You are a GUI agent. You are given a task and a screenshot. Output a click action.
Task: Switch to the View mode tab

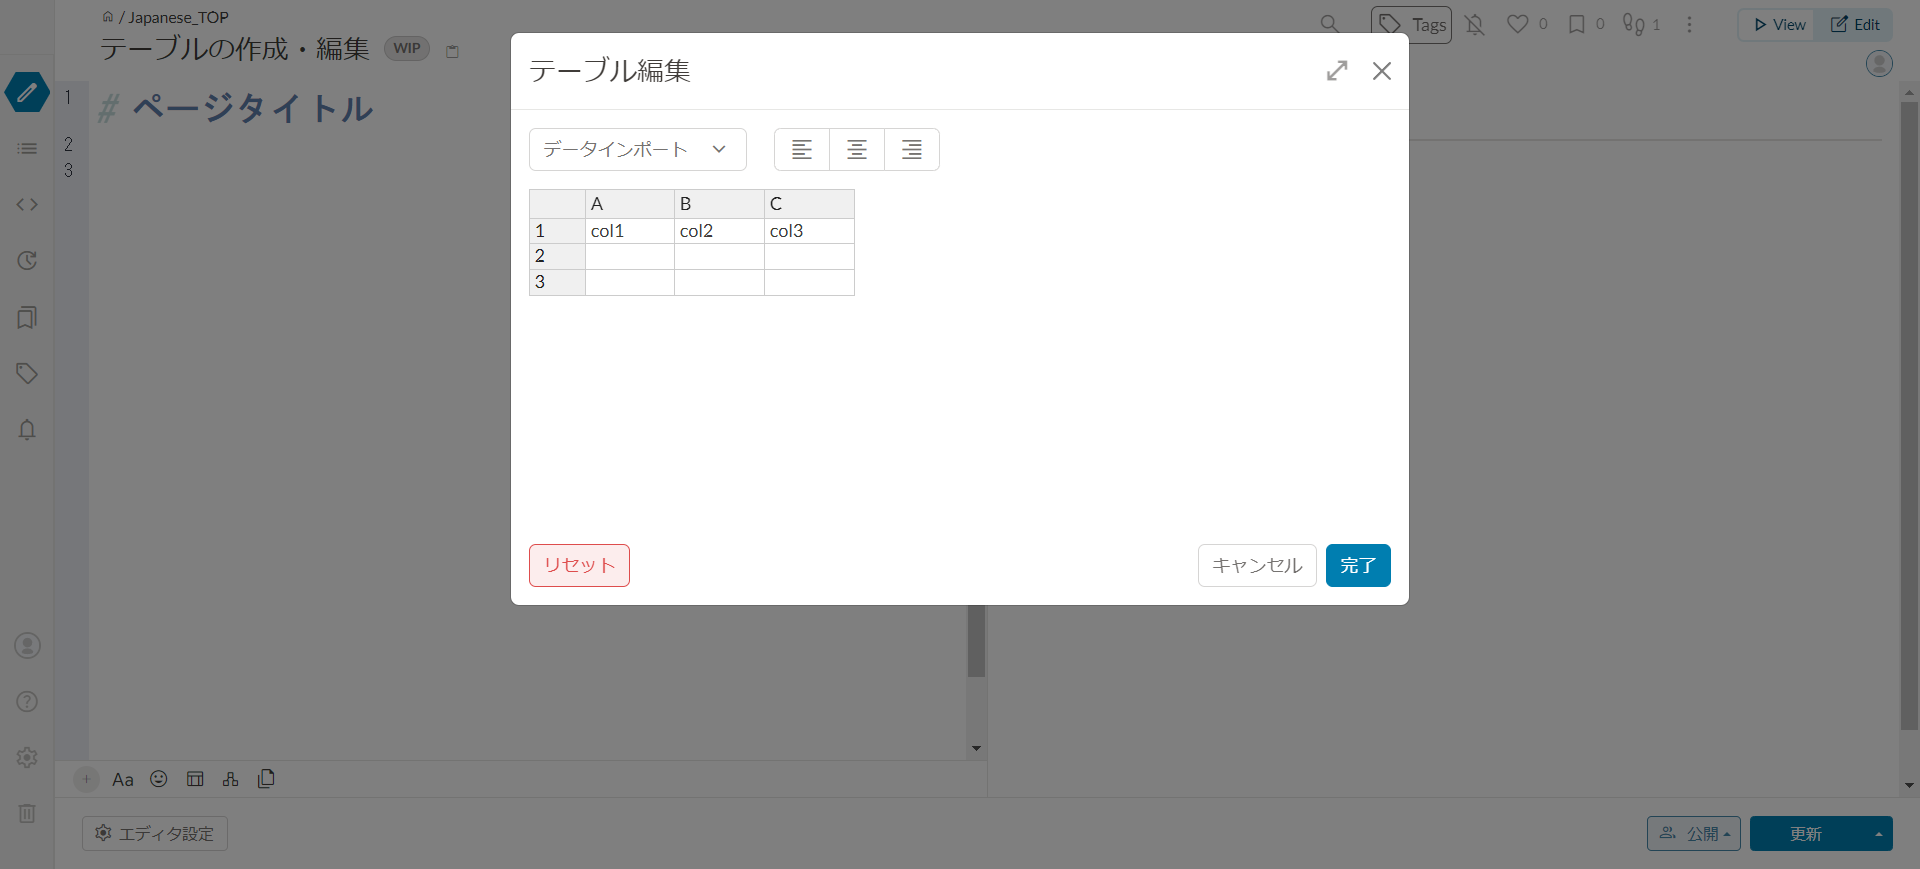click(x=1778, y=25)
